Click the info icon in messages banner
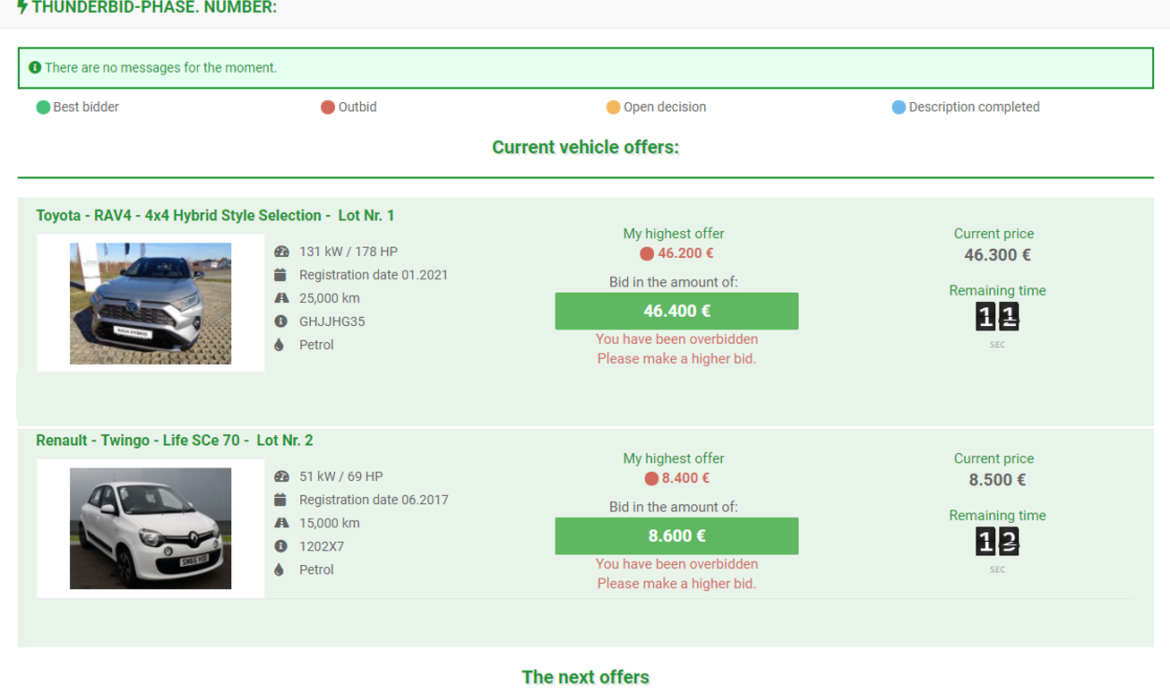1170x694 pixels. [x=34, y=67]
